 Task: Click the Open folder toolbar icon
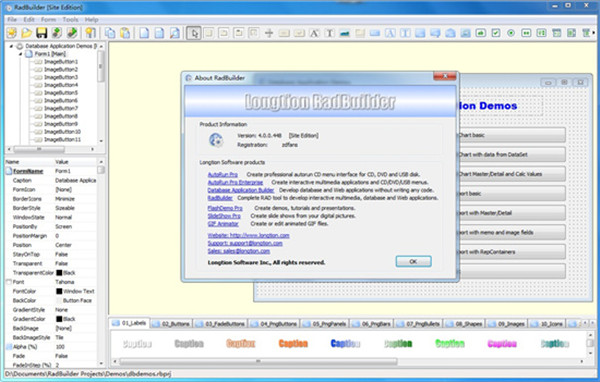(26, 33)
